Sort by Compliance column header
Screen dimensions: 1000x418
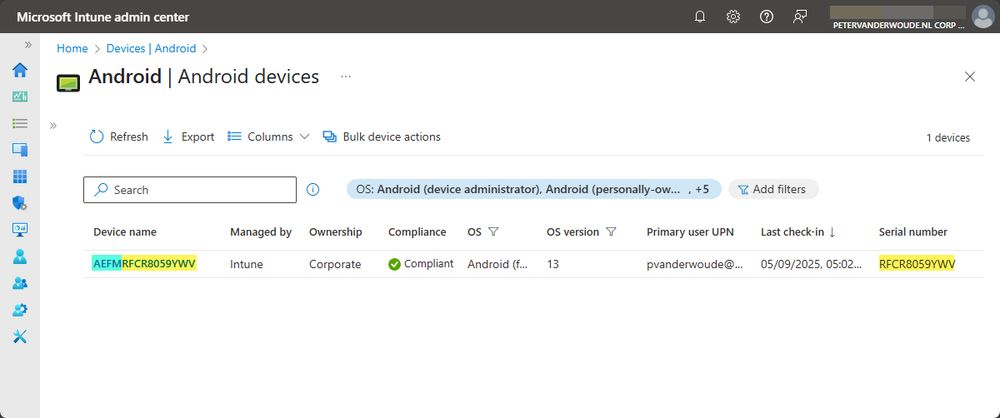[417, 232]
